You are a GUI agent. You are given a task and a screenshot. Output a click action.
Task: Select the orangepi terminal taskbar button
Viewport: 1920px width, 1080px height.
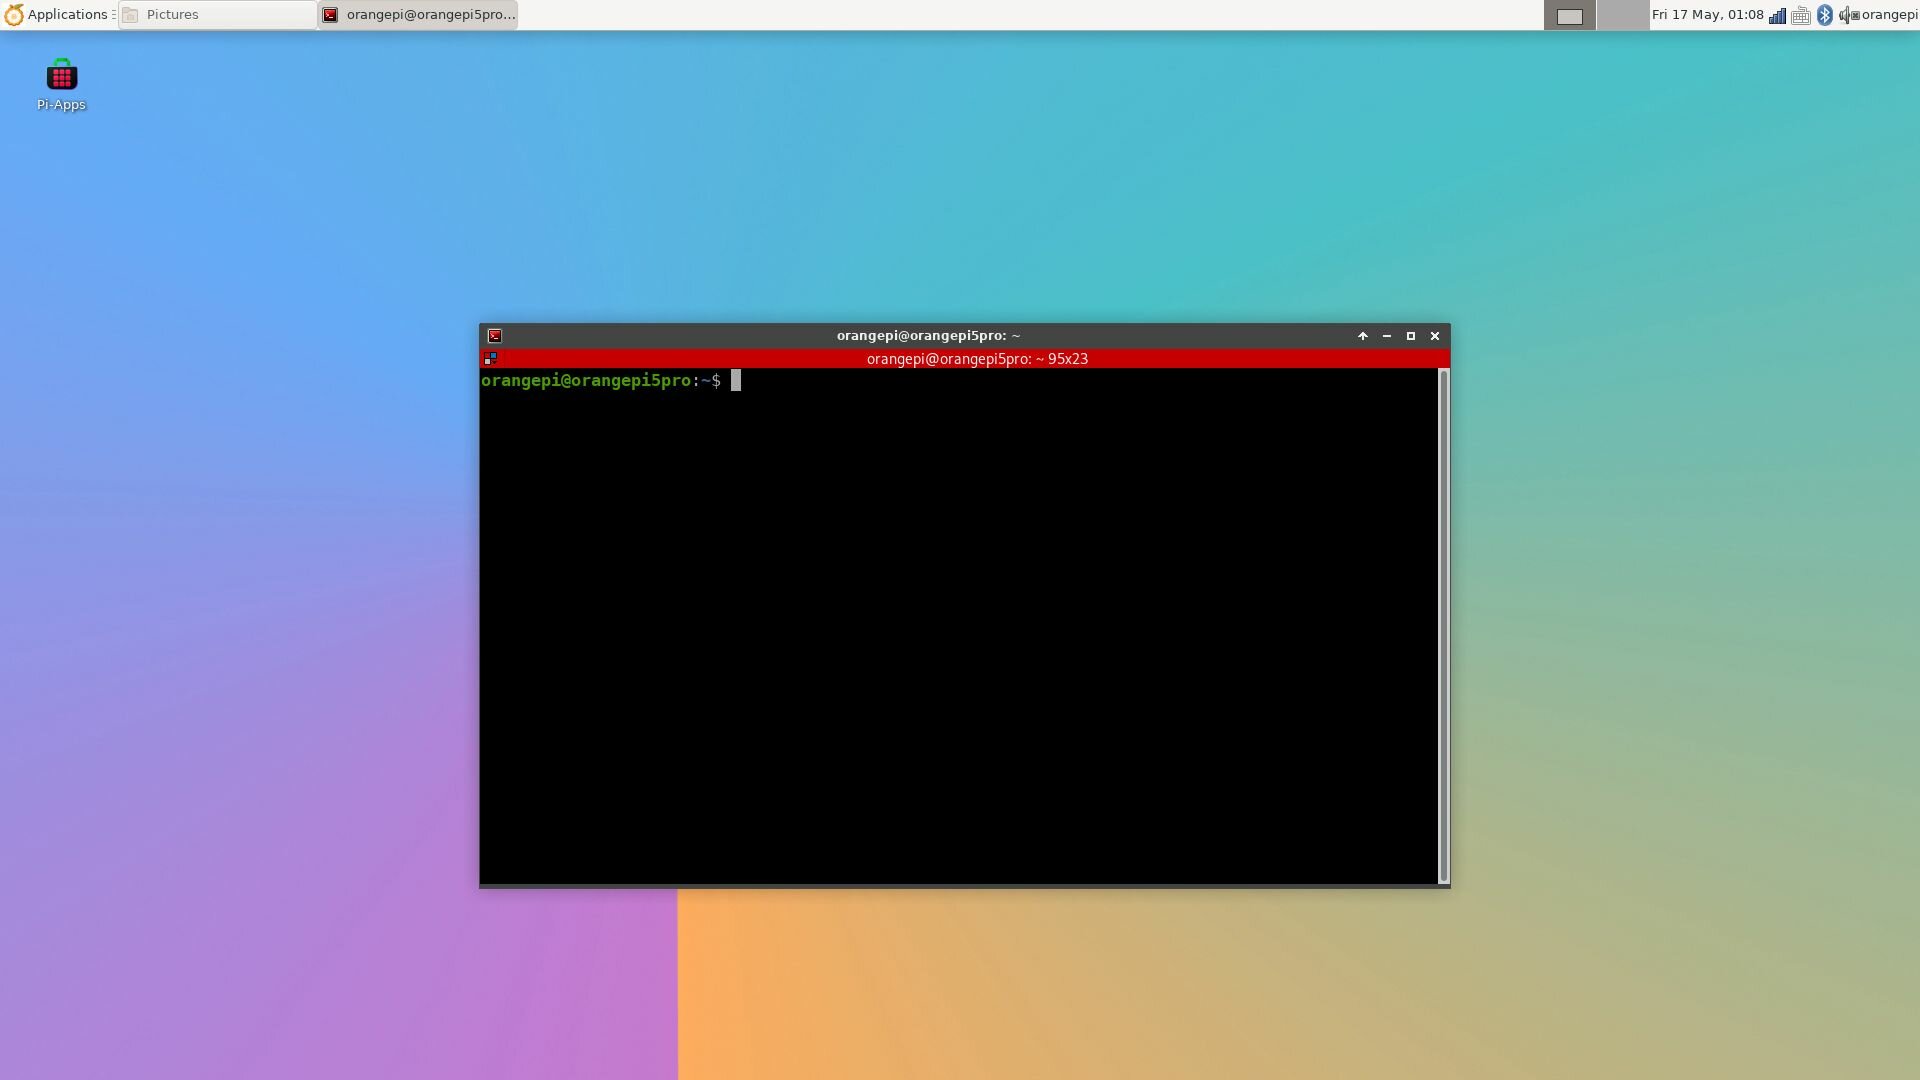coord(418,15)
